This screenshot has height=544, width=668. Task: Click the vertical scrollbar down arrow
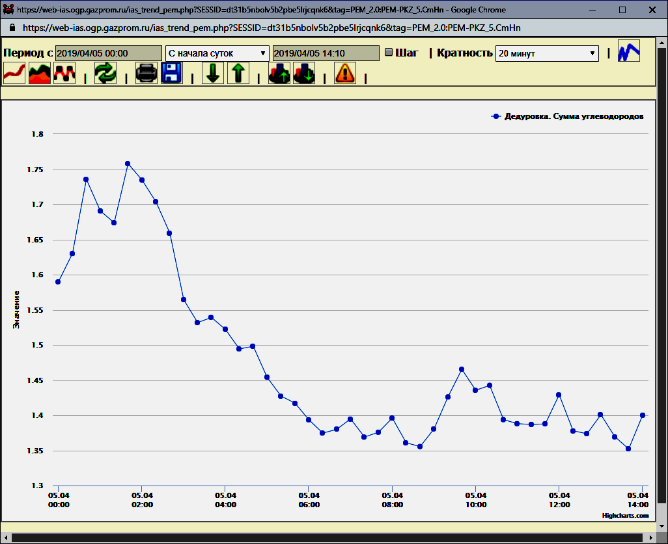coord(662,527)
